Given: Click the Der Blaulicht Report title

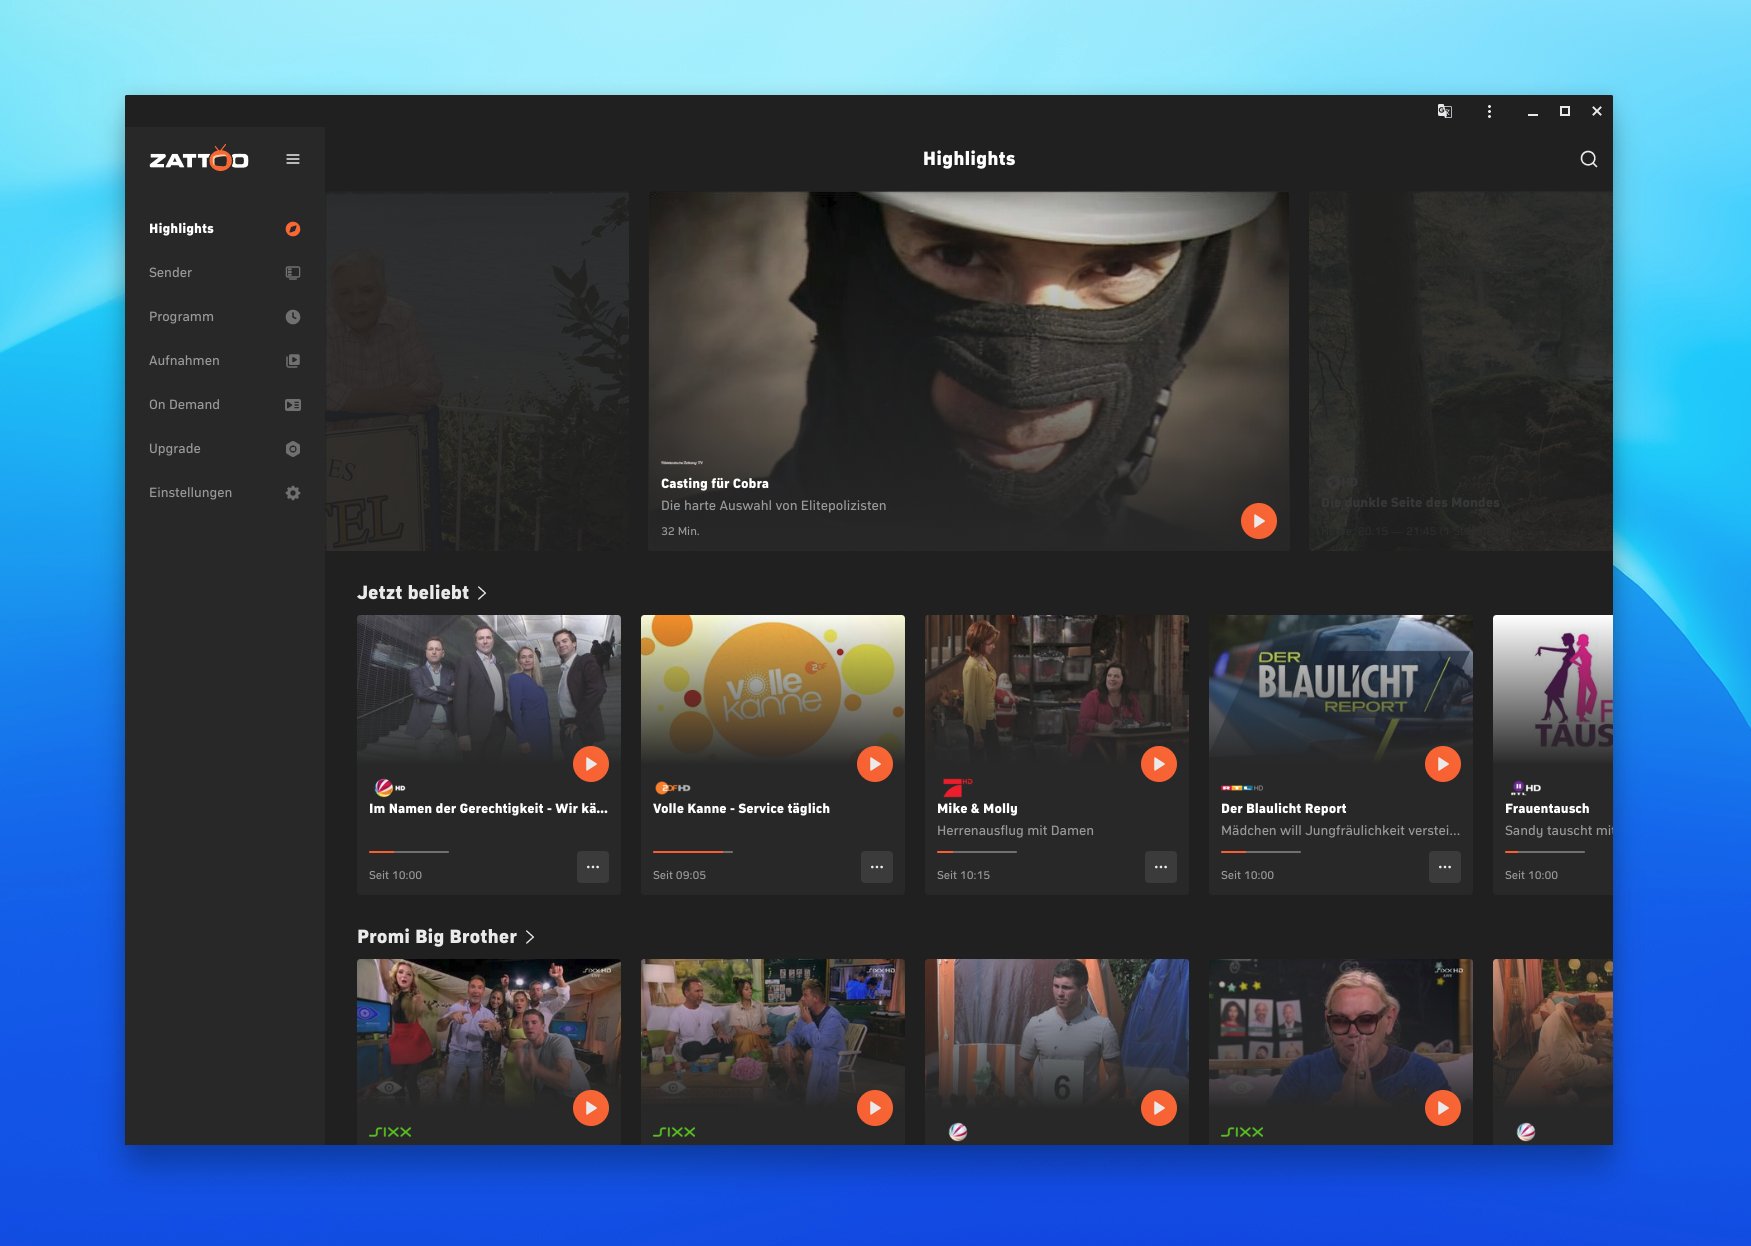Looking at the screenshot, I should click(x=1283, y=808).
